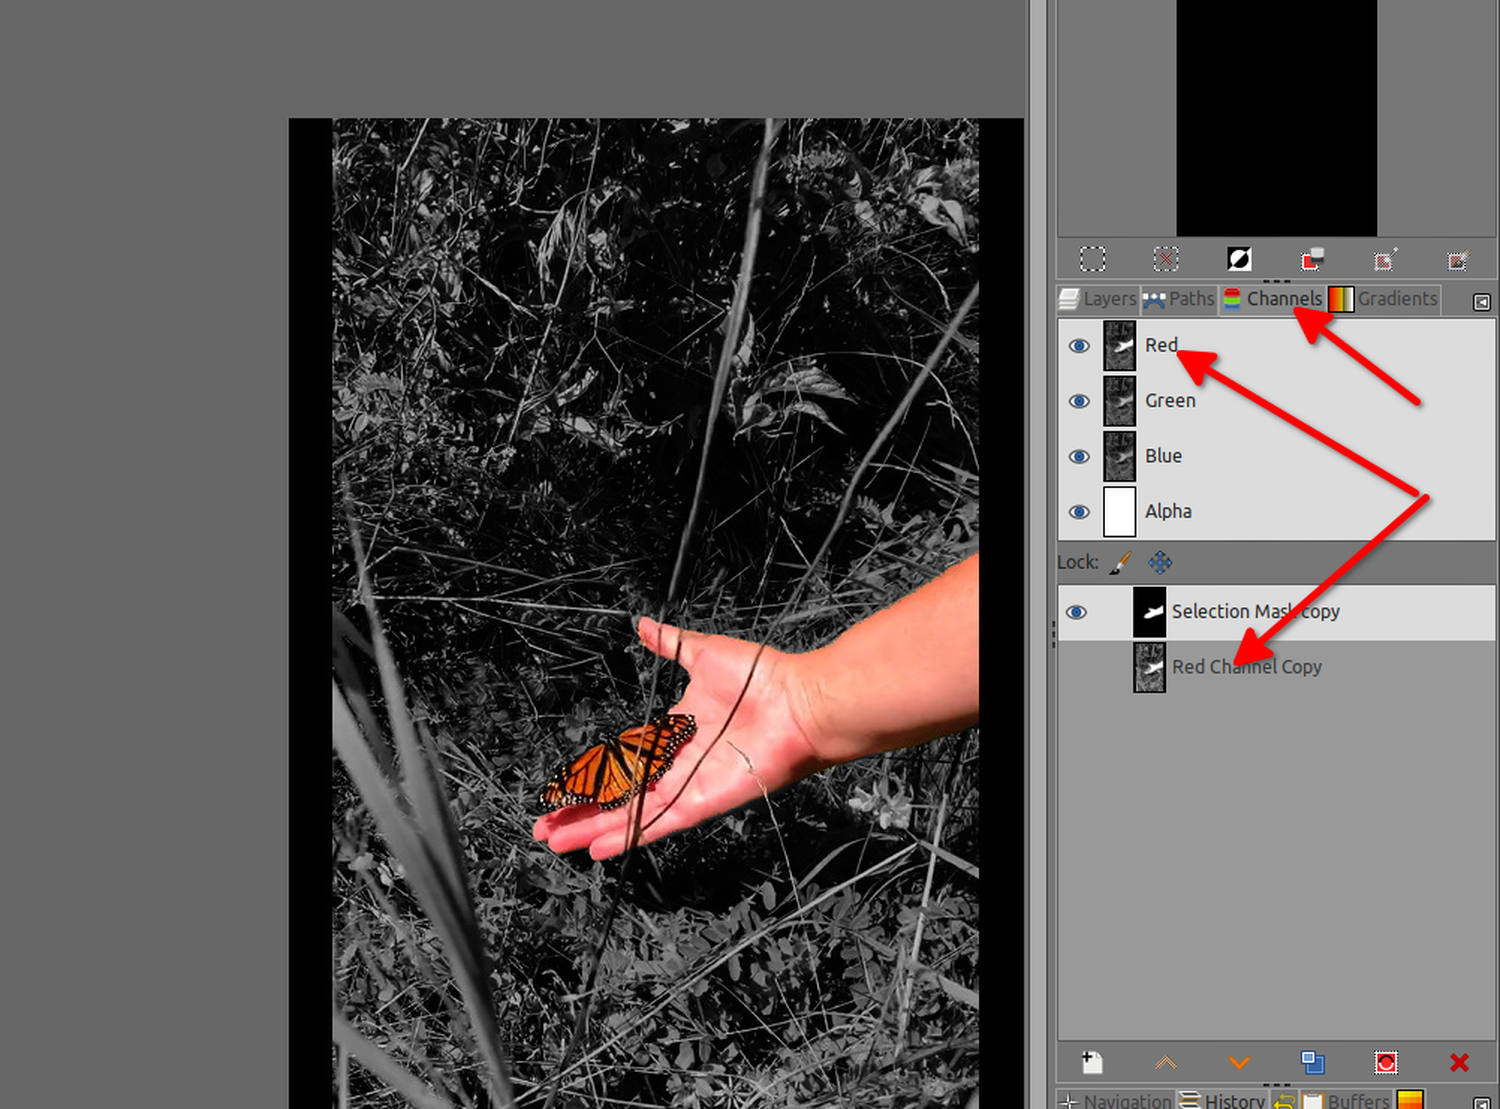Select the Selection Mask copy channel
1500x1109 pixels.
pyautogui.click(x=1277, y=612)
